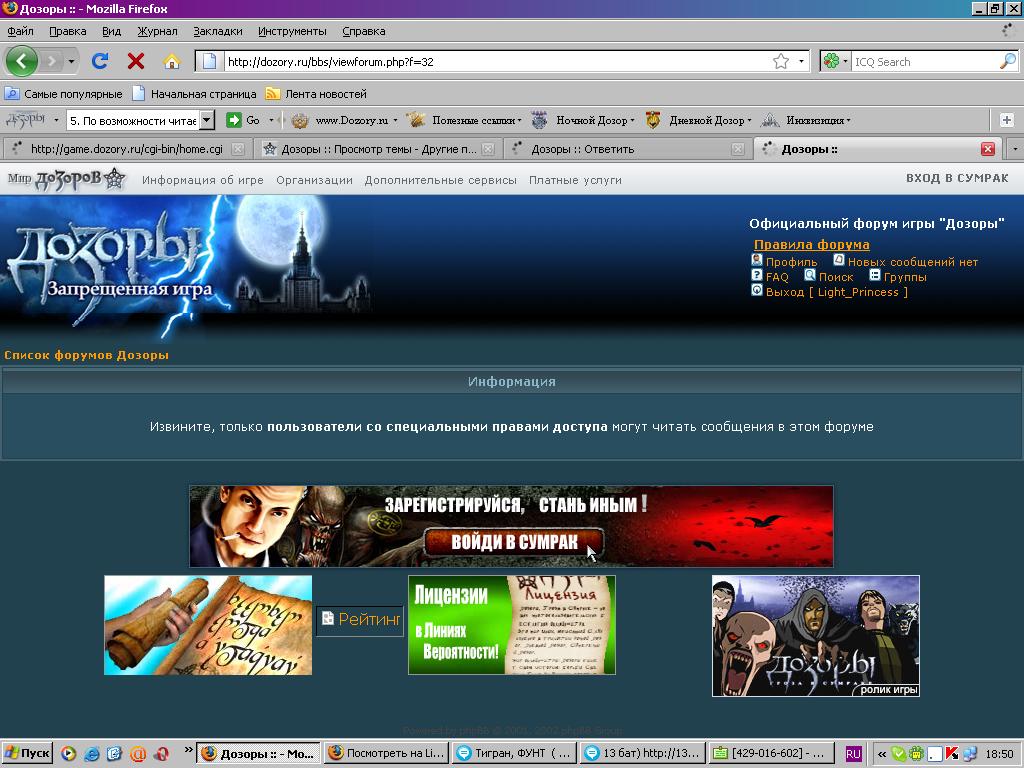Image resolution: width=1024 pixels, height=768 pixels.
Task: Open the www.Dozory.ru toolbar dropdown
Action: coord(395,121)
